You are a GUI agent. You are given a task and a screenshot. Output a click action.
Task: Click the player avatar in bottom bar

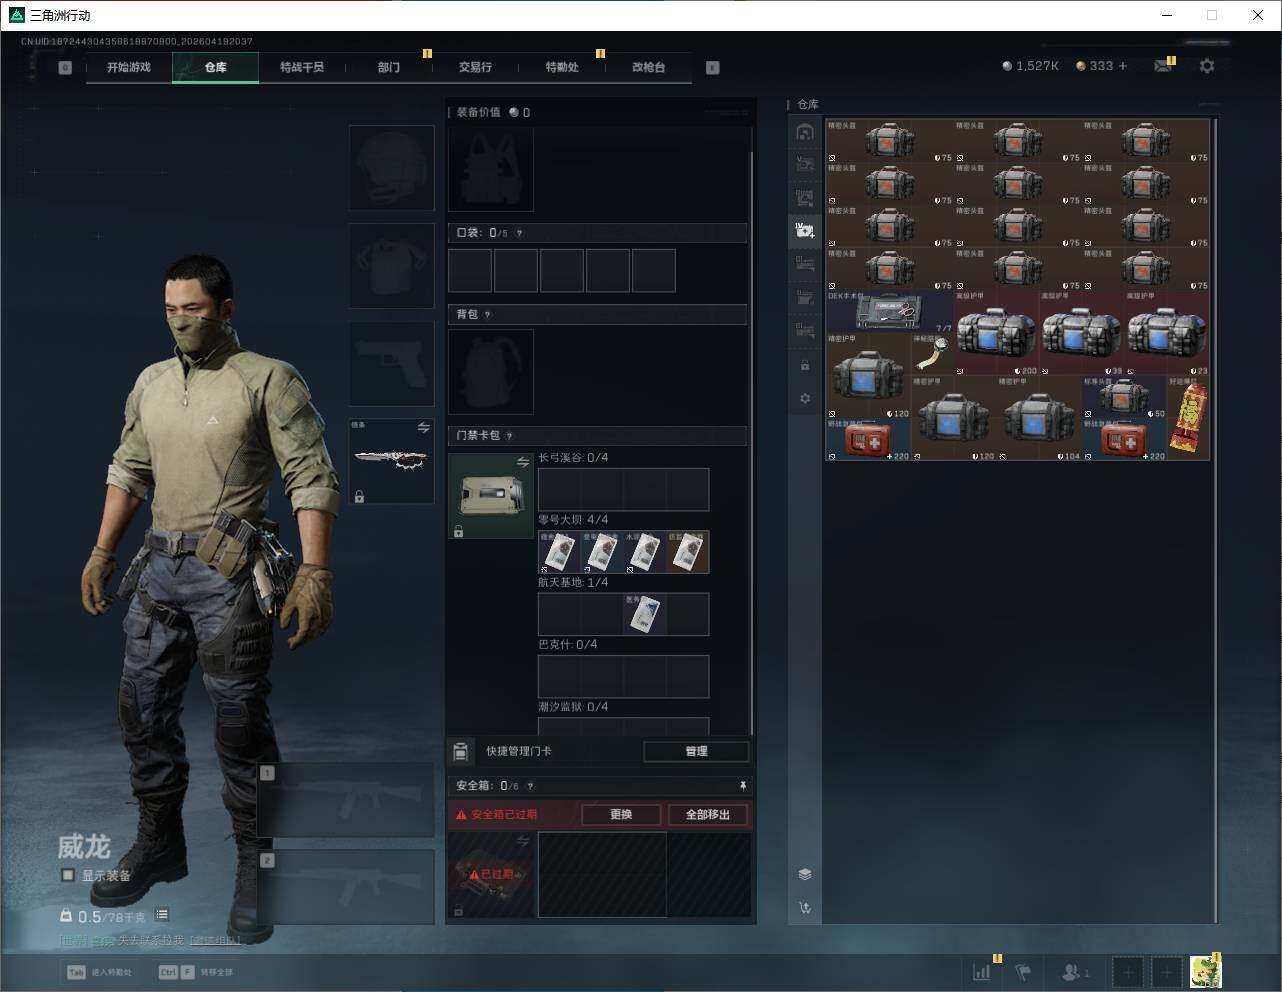pyautogui.click(x=1205, y=971)
